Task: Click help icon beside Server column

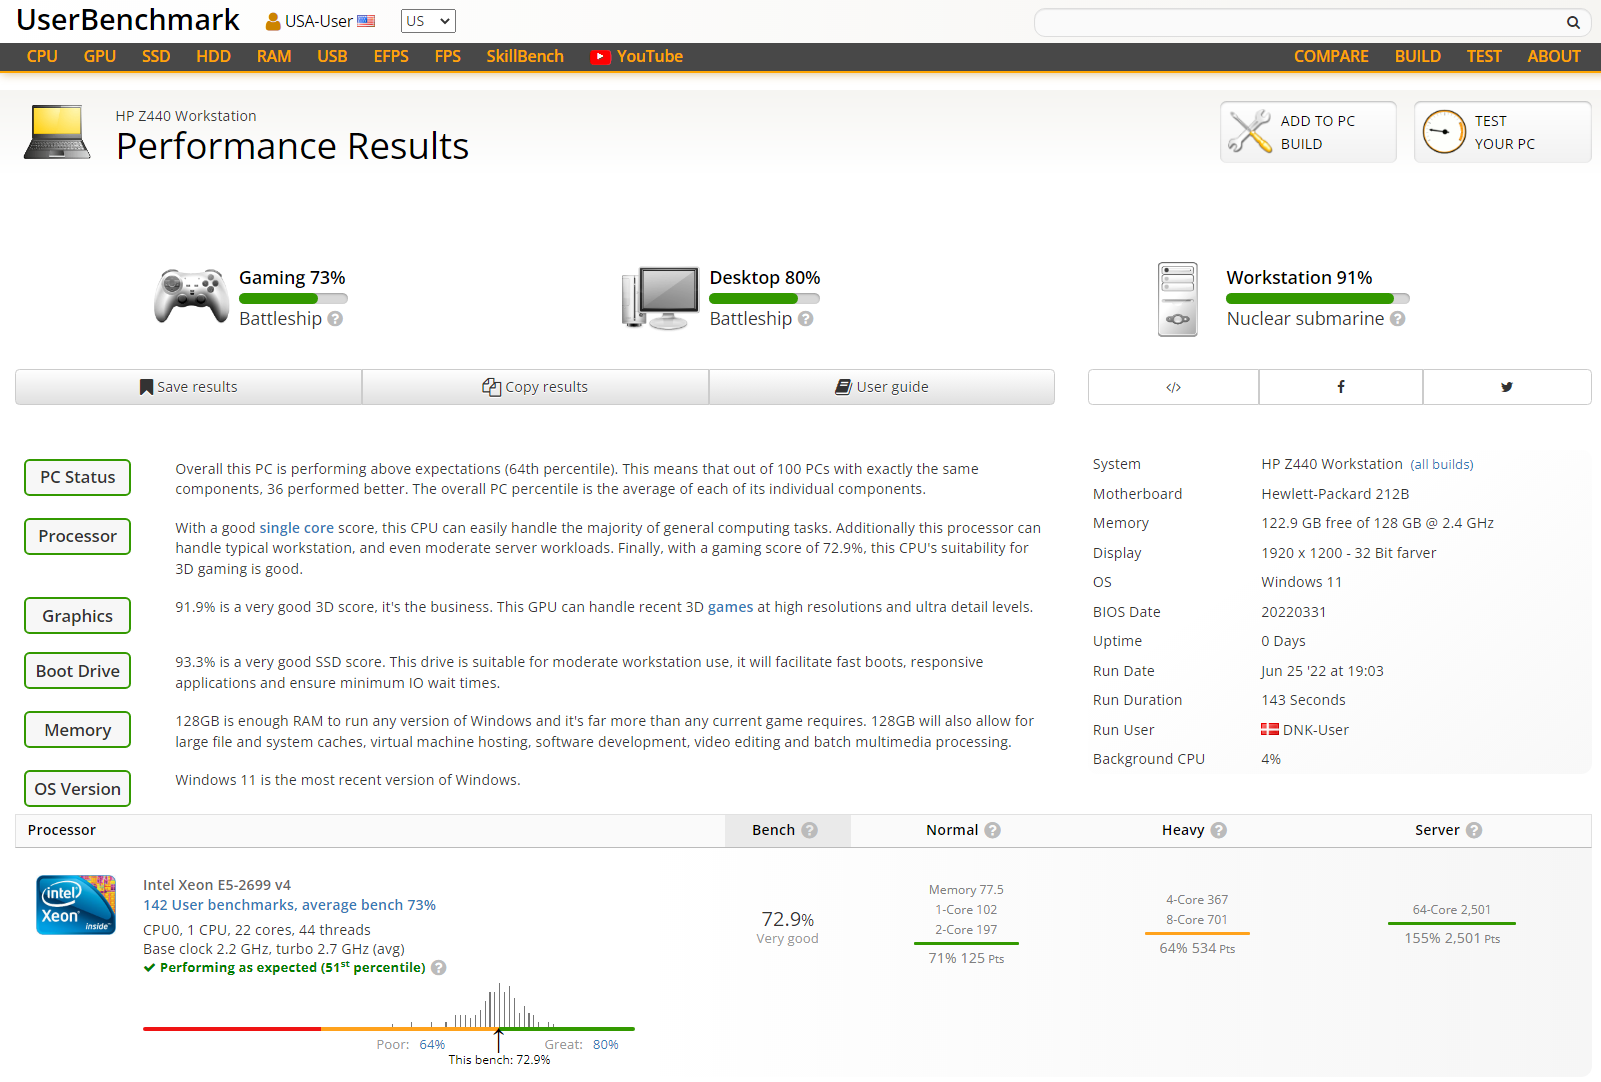Action: pos(1473,830)
